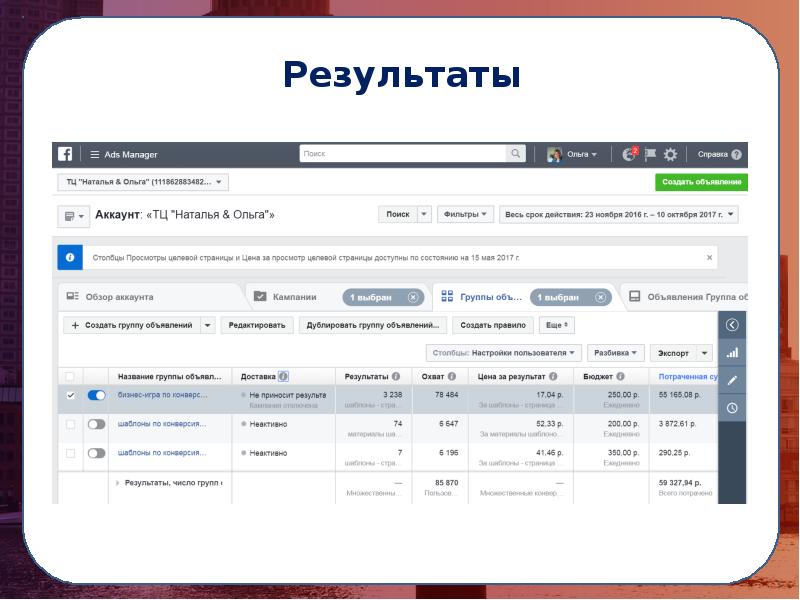Screen dimensions: 800x600
Task: Collapse the right sidebar arrow icon
Action: pyautogui.click(x=732, y=325)
